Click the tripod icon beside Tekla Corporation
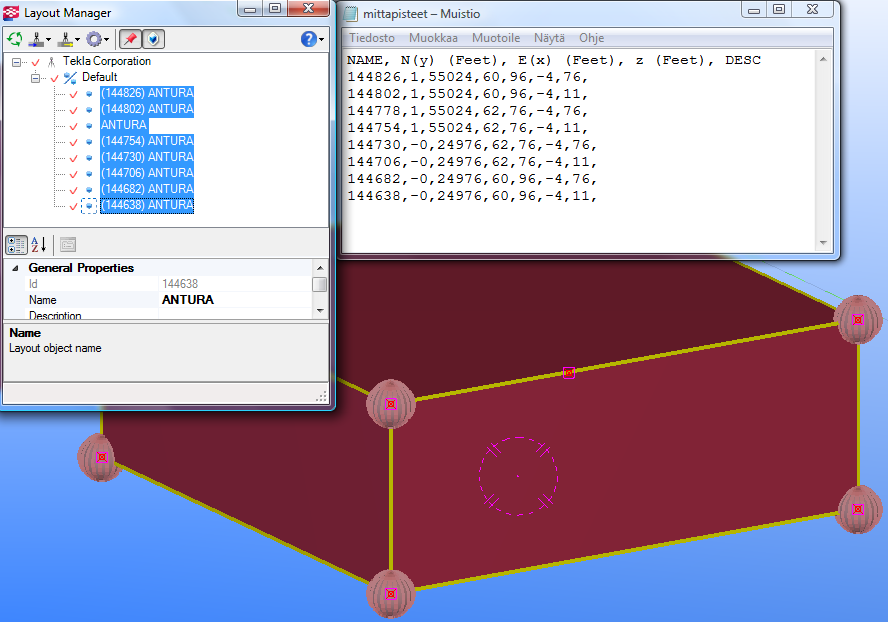Screen dimensions: 888x622 click(x=52, y=62)
